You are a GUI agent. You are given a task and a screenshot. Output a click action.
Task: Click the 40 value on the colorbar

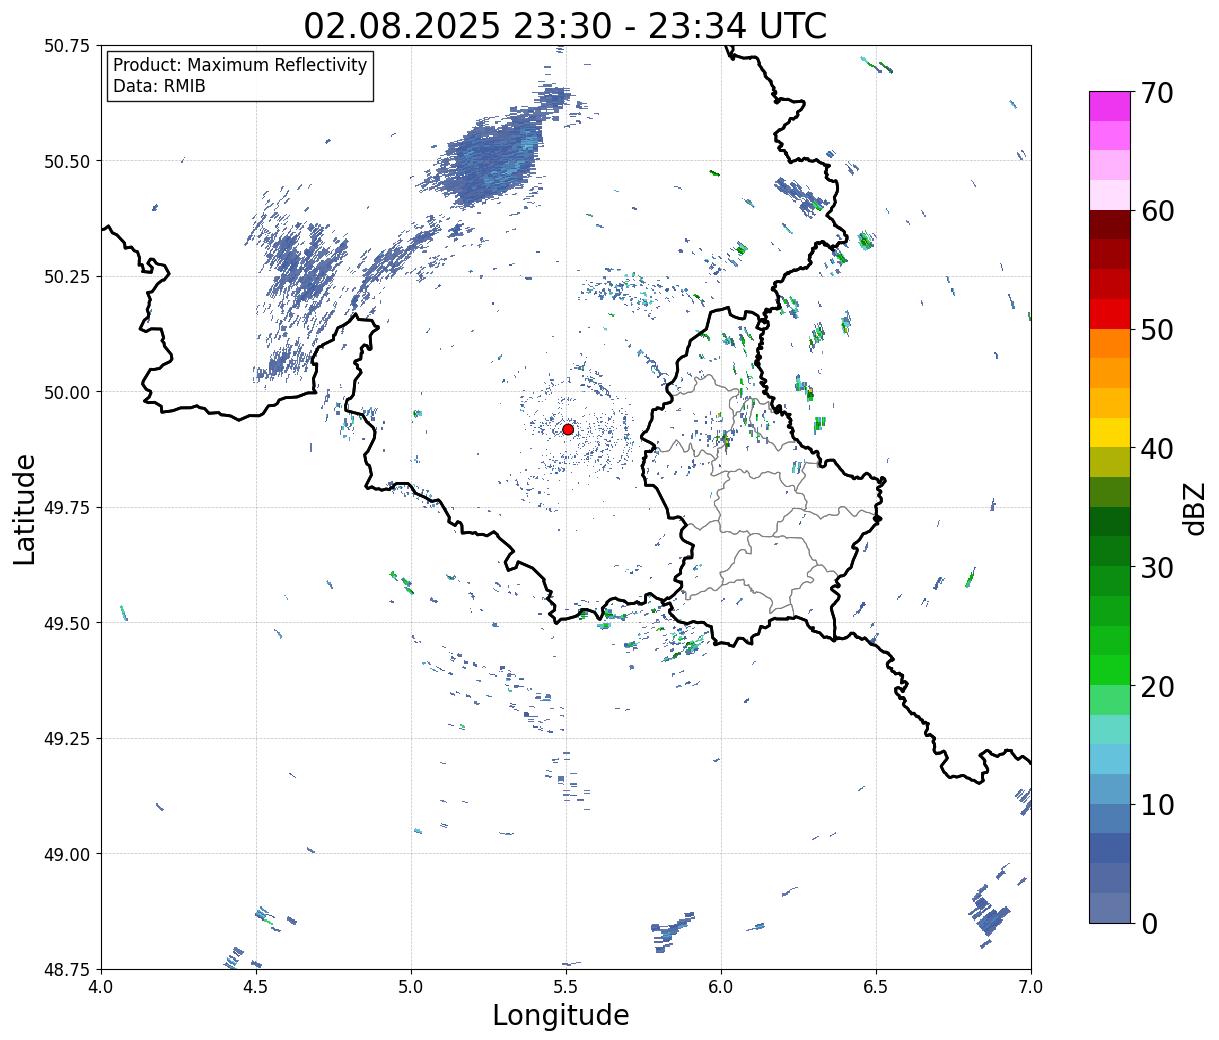pos(1157,449)
